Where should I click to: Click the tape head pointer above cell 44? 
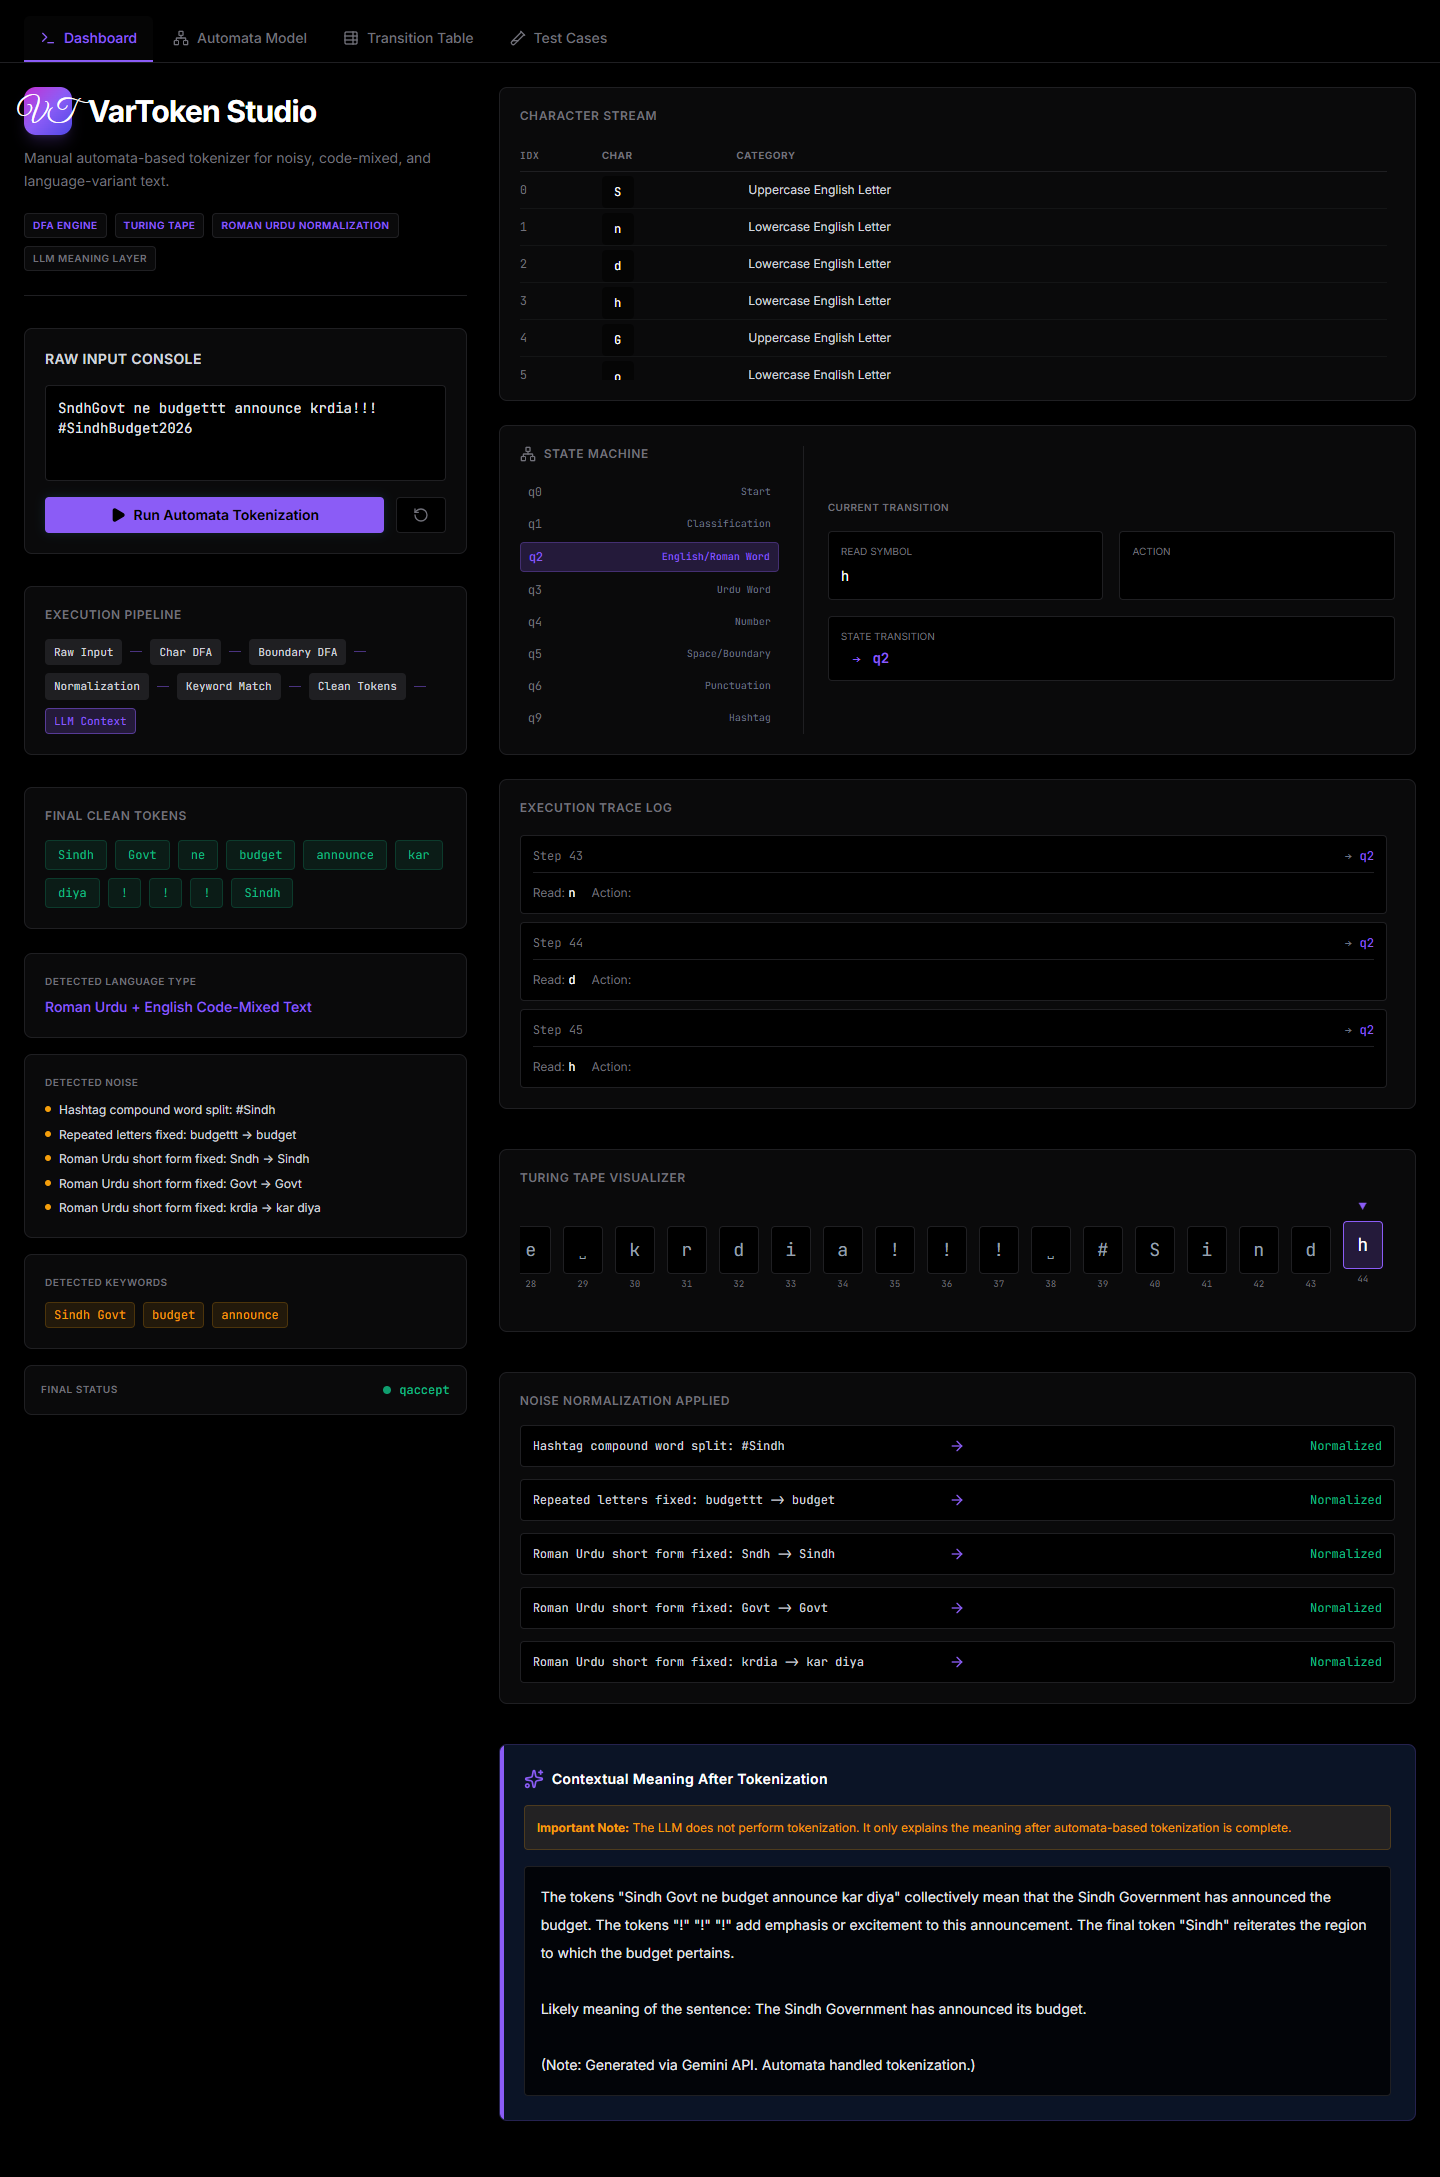[x=1362, y=1206]
